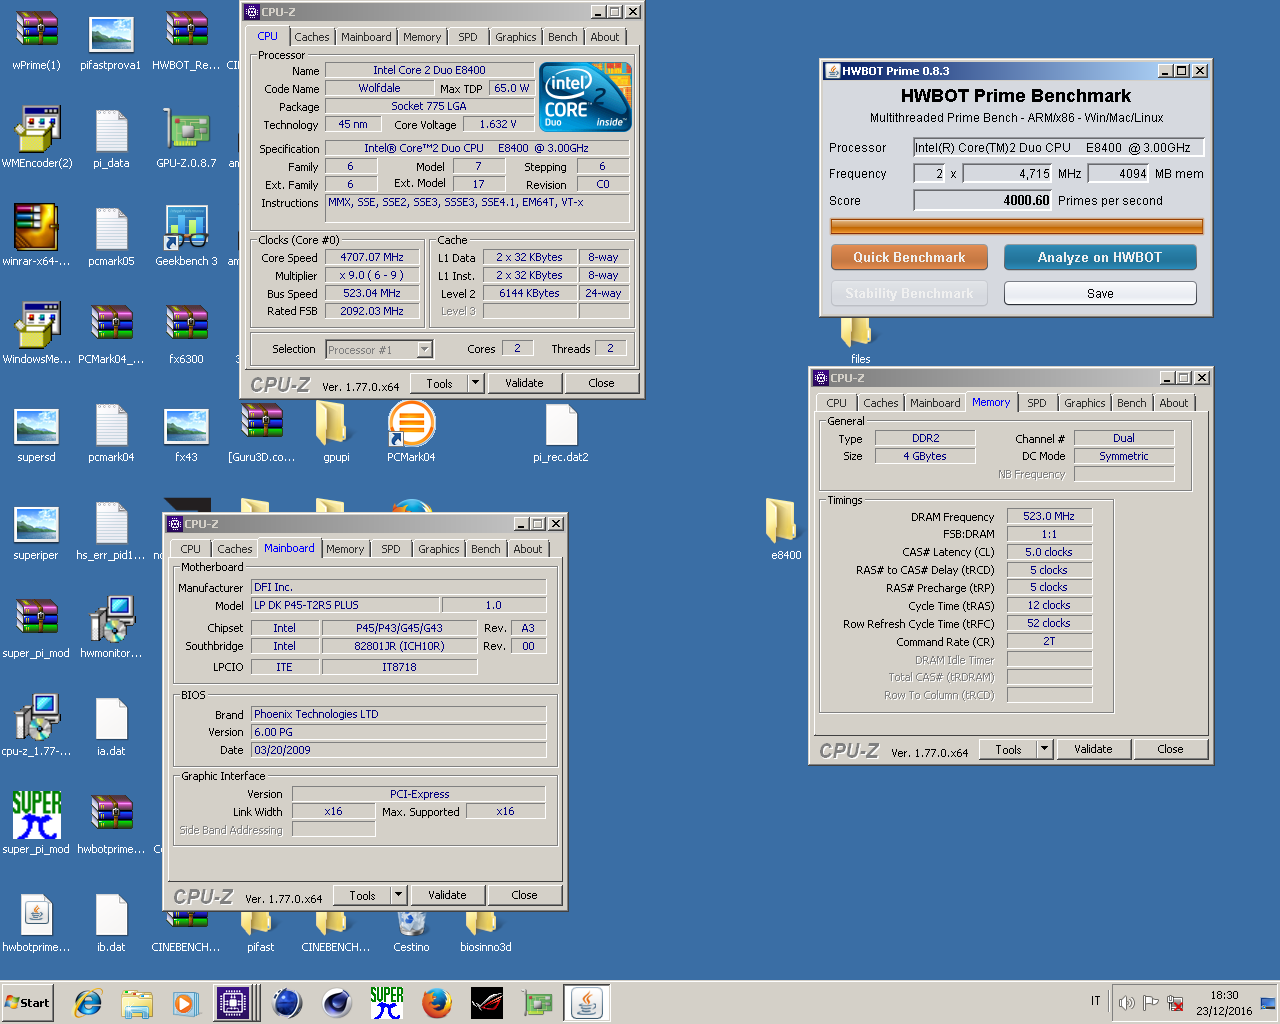Open the hs_err_pid1 log file

(111, 522)
